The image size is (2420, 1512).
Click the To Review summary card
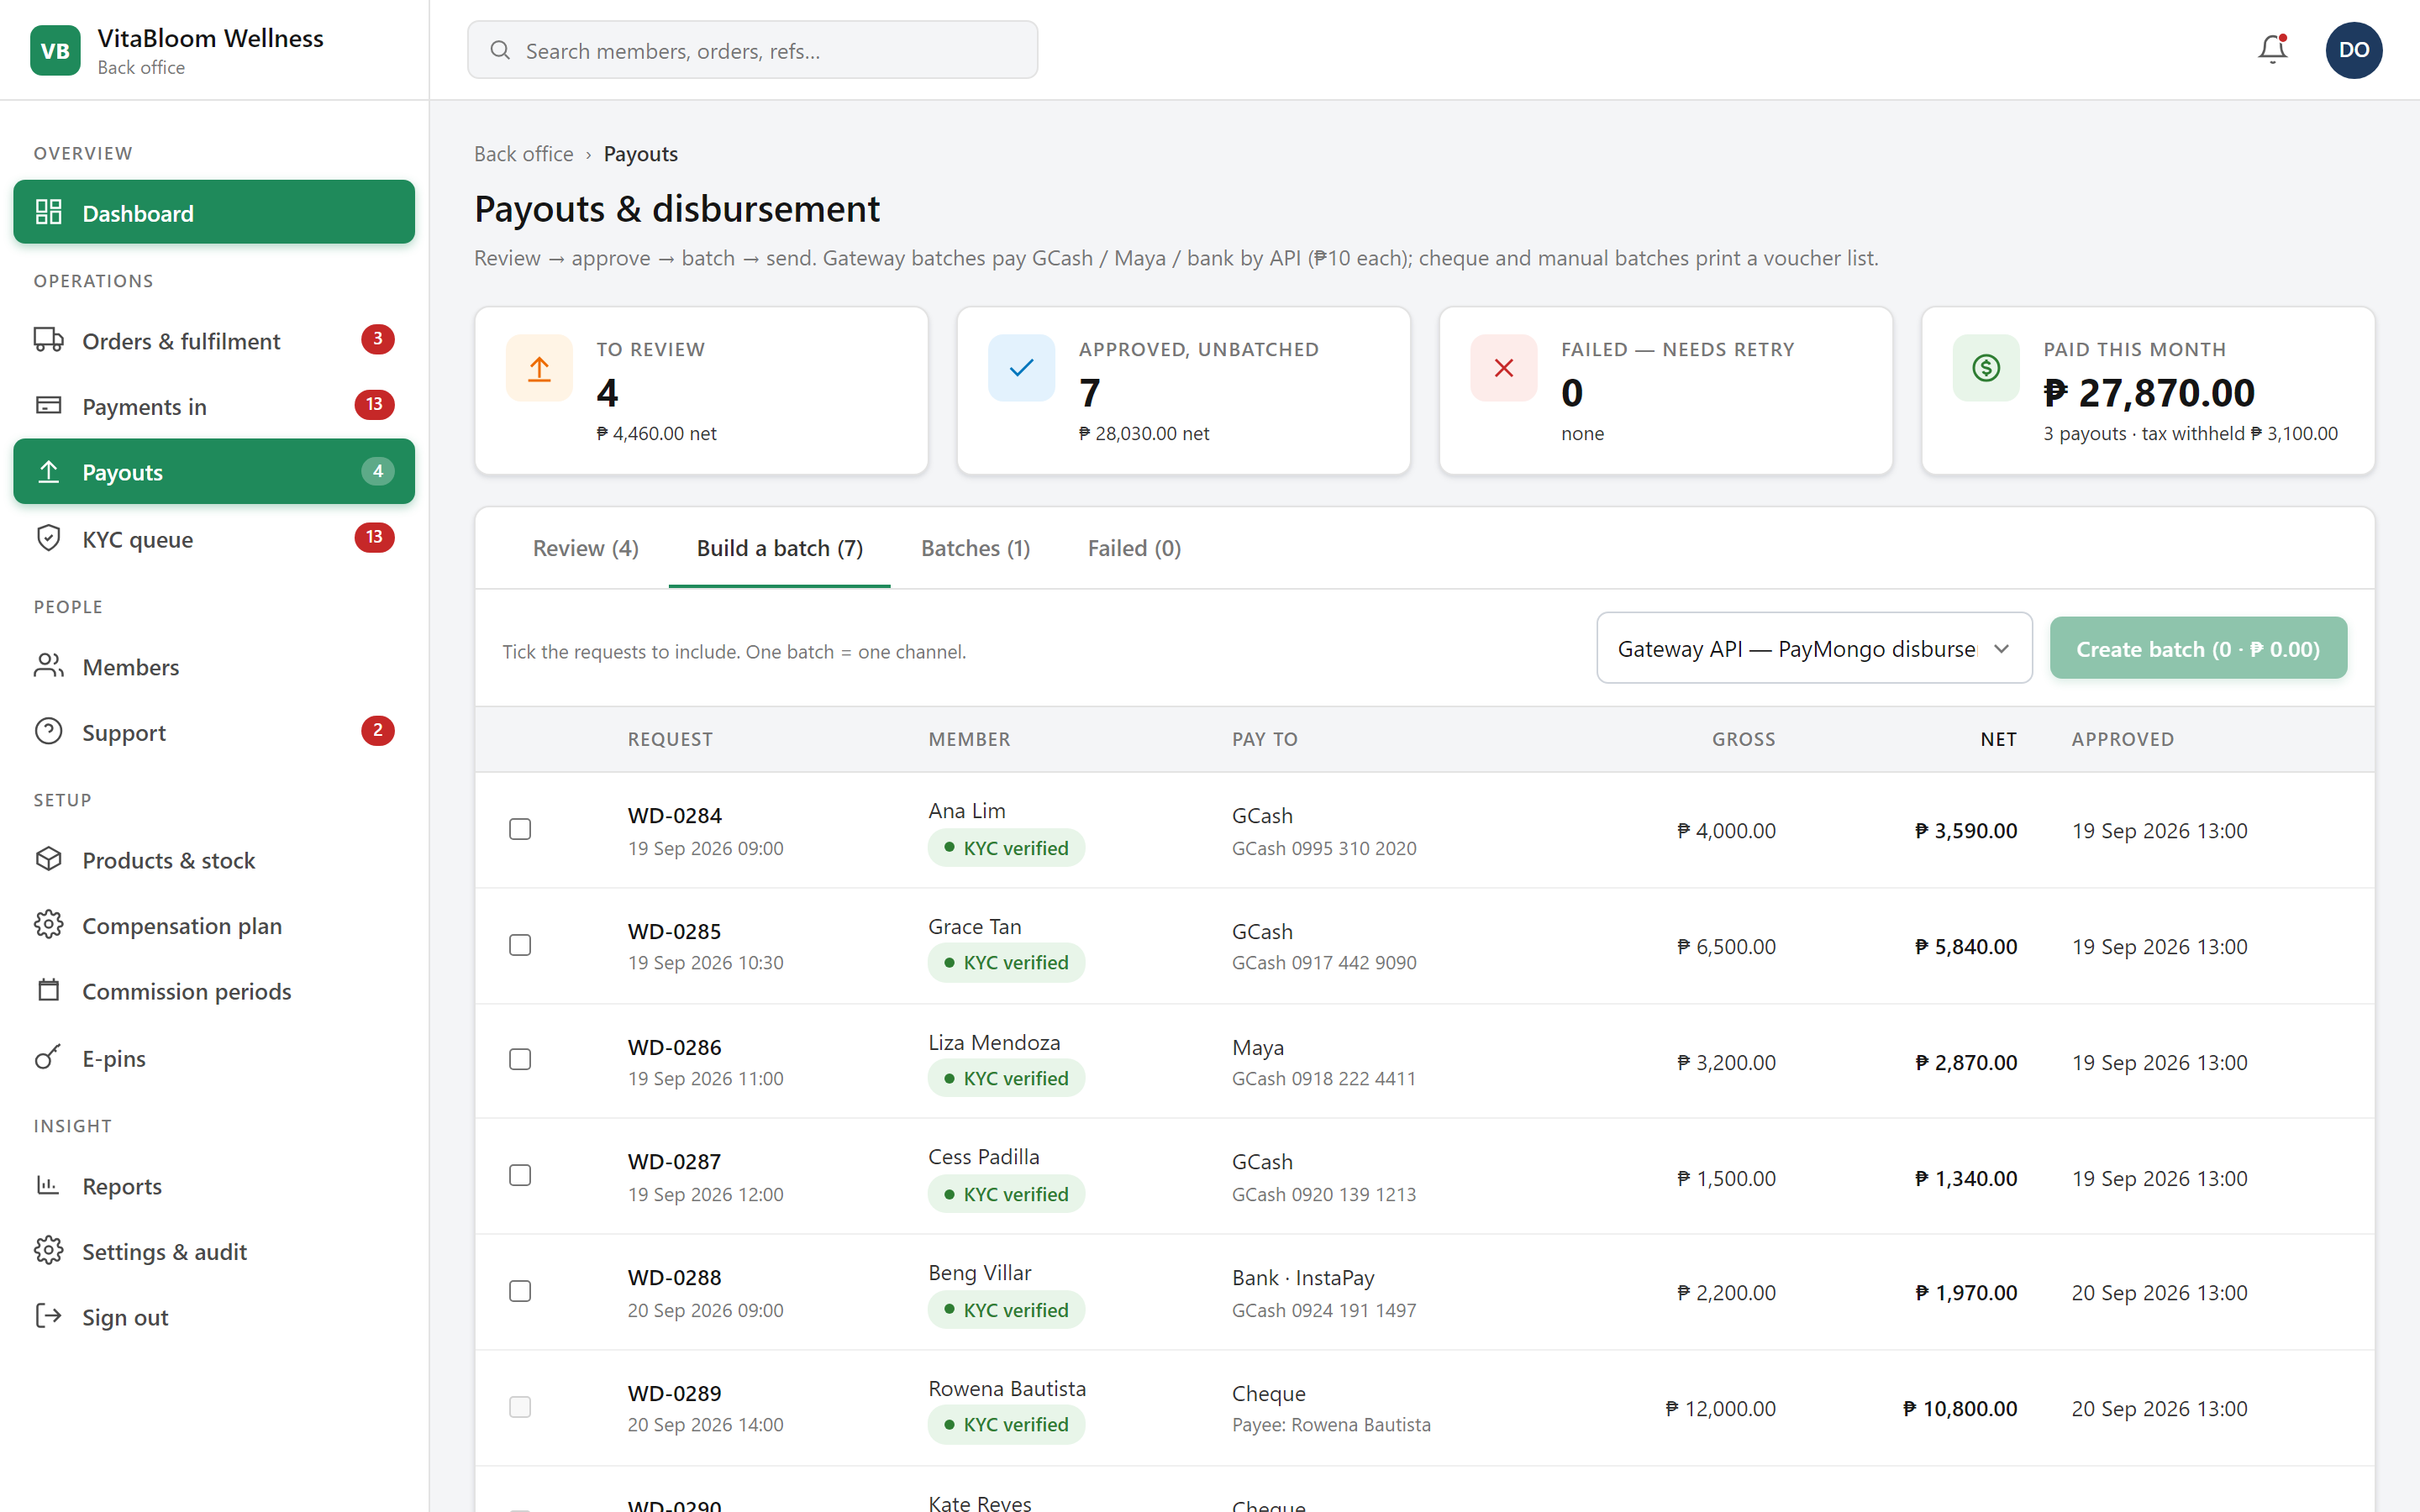coord(701,390)
